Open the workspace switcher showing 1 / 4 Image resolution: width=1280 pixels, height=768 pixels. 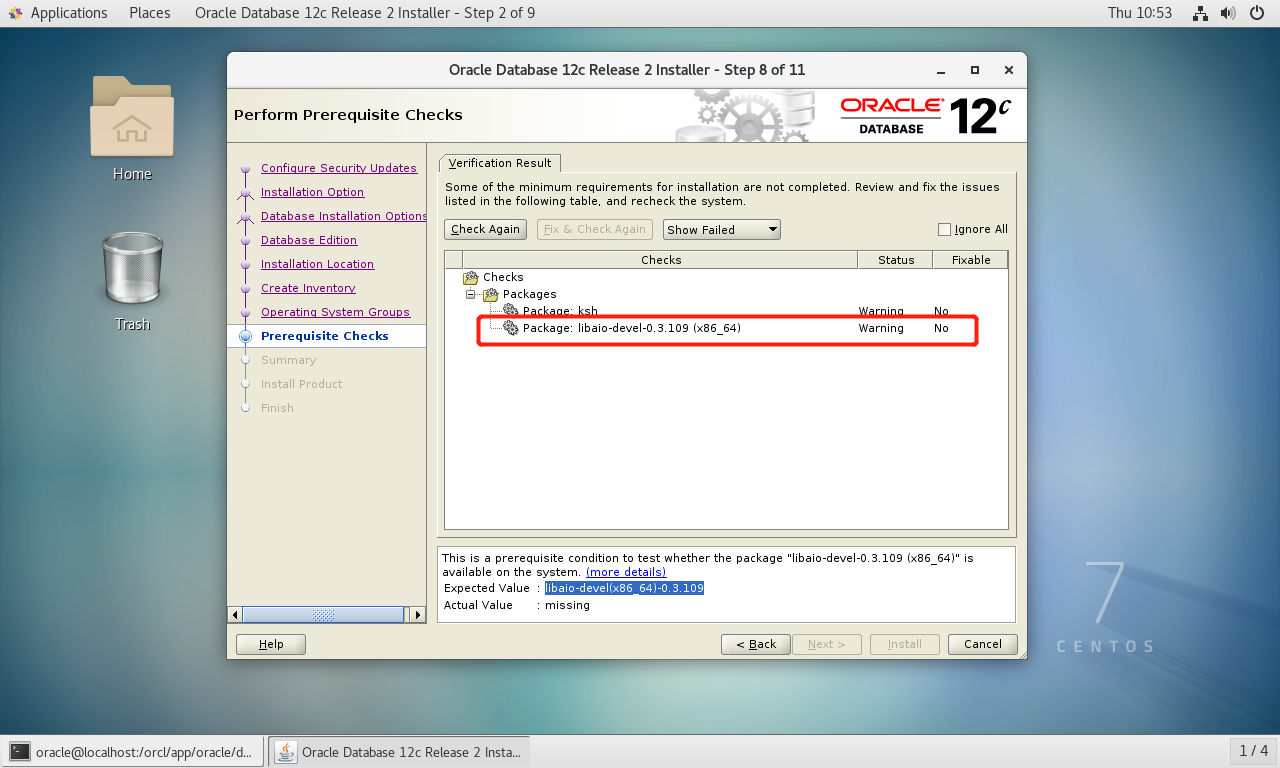pos(1254,751)
